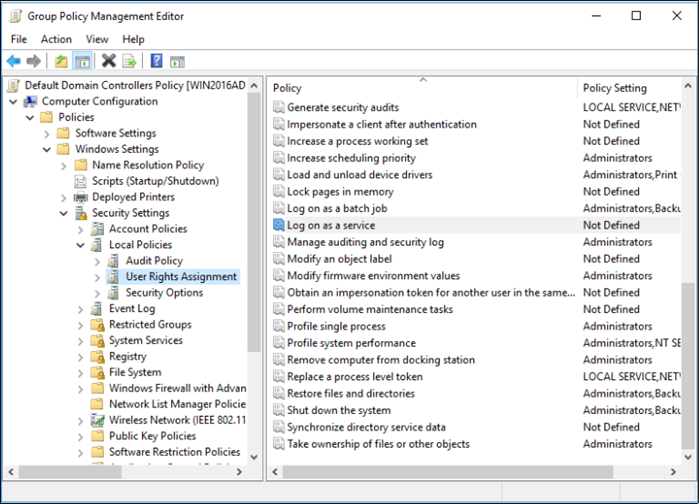This screenshot has height=504, width=699.
Task: Click the Policy Setting column header
Action: click(x=614, y=88)
